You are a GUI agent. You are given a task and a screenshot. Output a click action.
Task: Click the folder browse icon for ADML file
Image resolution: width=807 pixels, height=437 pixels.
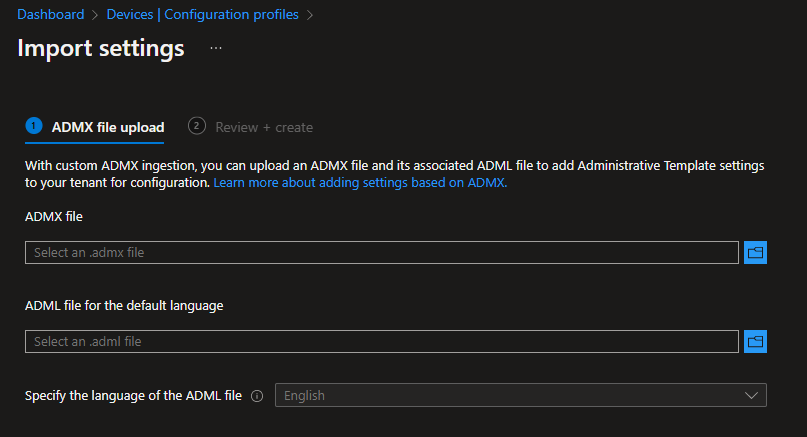[756, 342]
